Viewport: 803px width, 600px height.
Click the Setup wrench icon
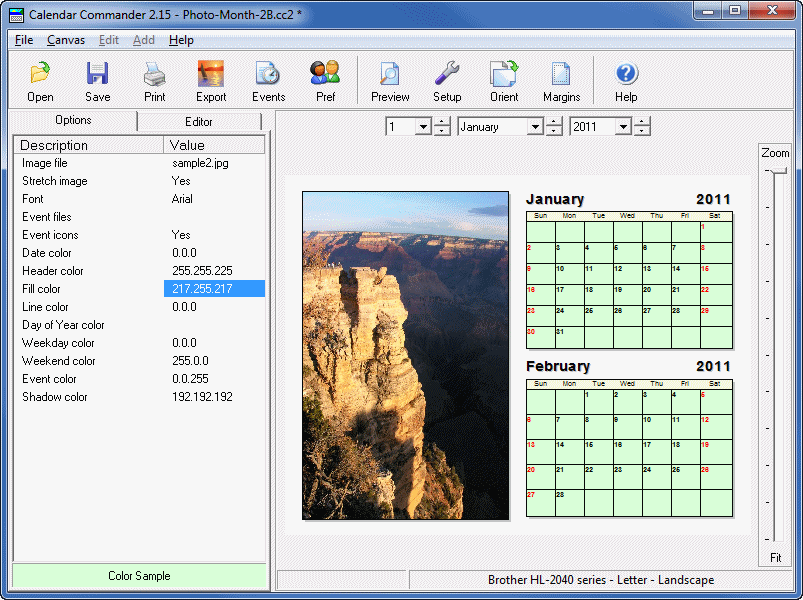[x=446, y=80]
